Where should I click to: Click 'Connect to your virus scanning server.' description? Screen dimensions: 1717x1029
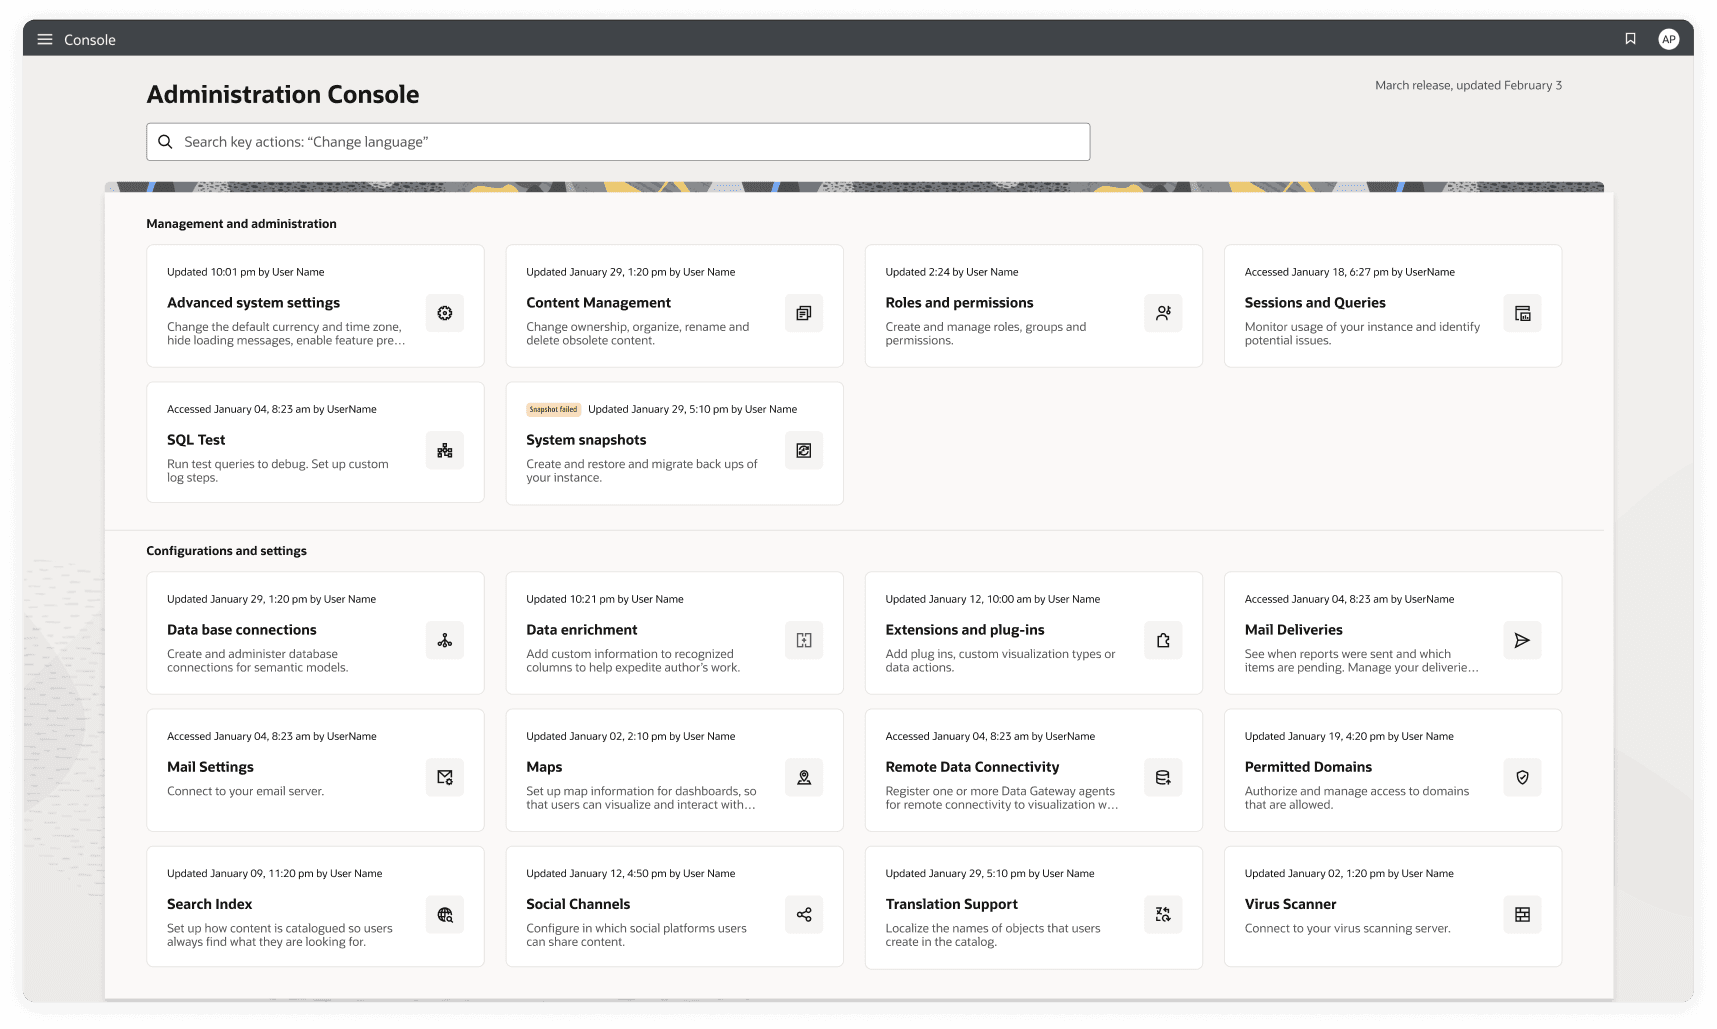(1347, 928)
